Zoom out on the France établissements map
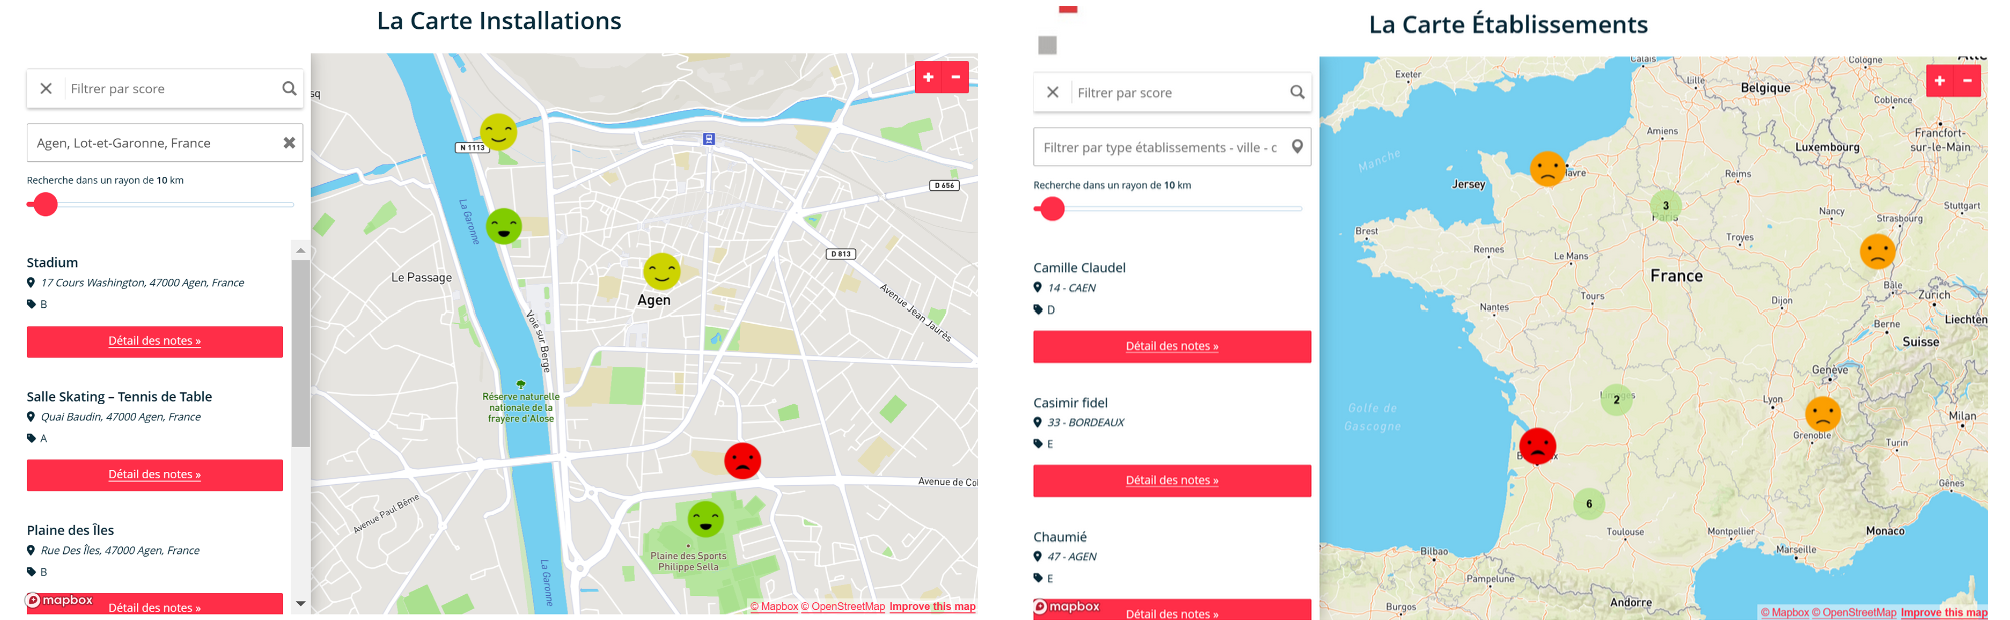The image size is (2010, 620). tap(1967, 81)
